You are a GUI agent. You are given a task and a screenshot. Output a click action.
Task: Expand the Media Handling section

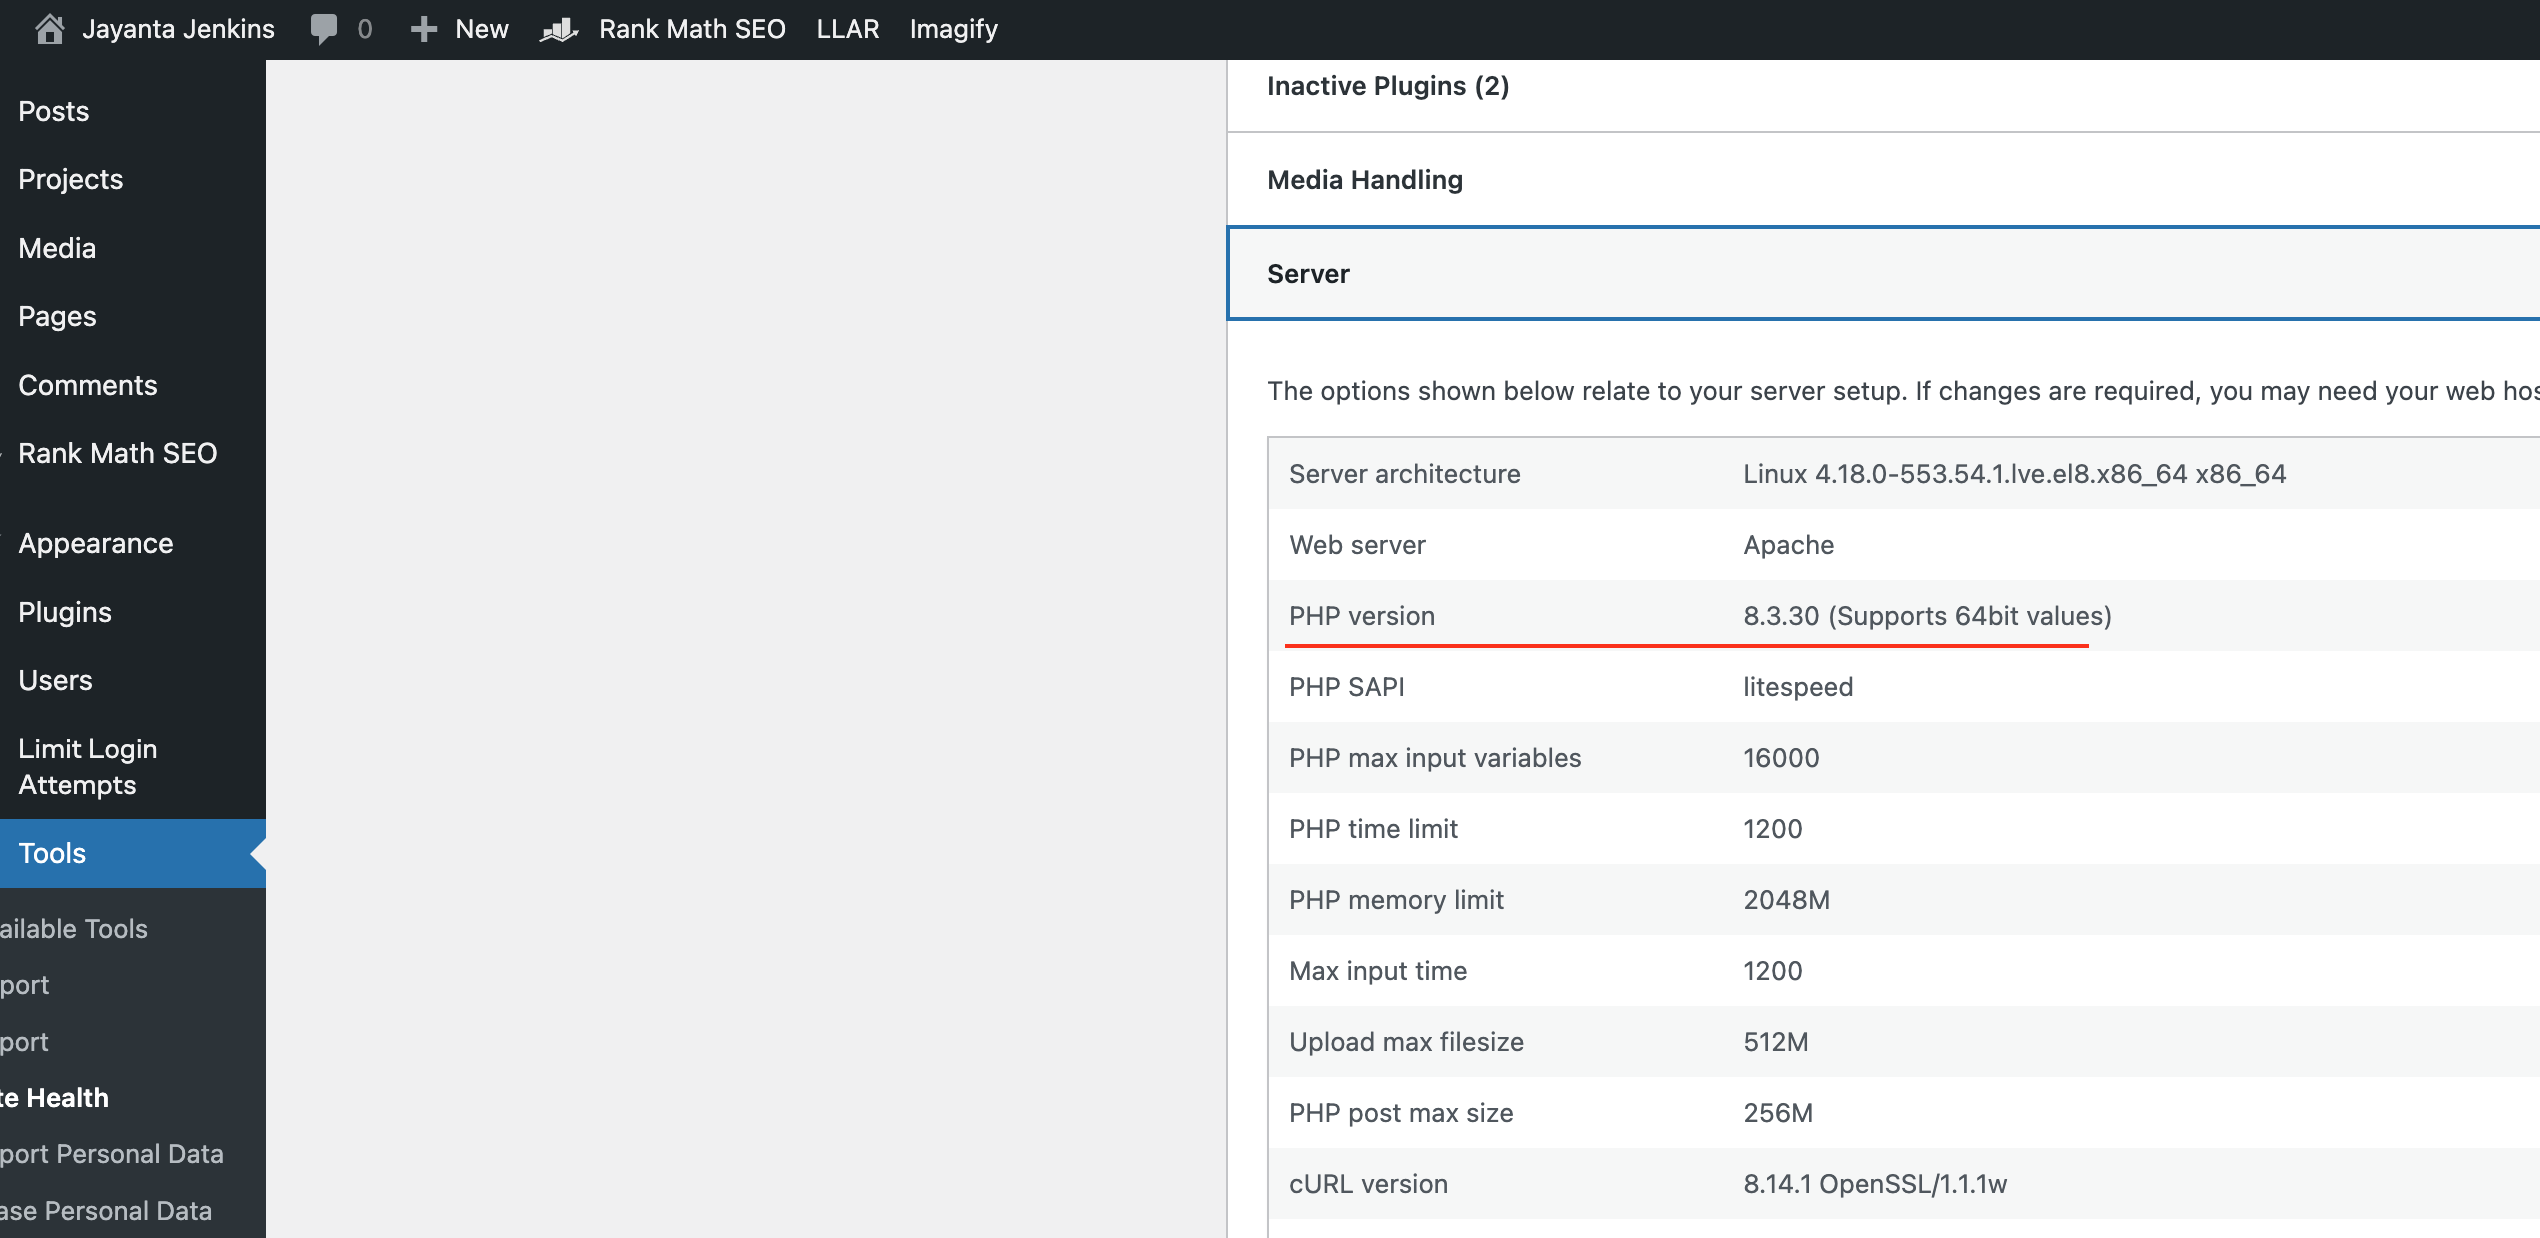[1883, 180]
